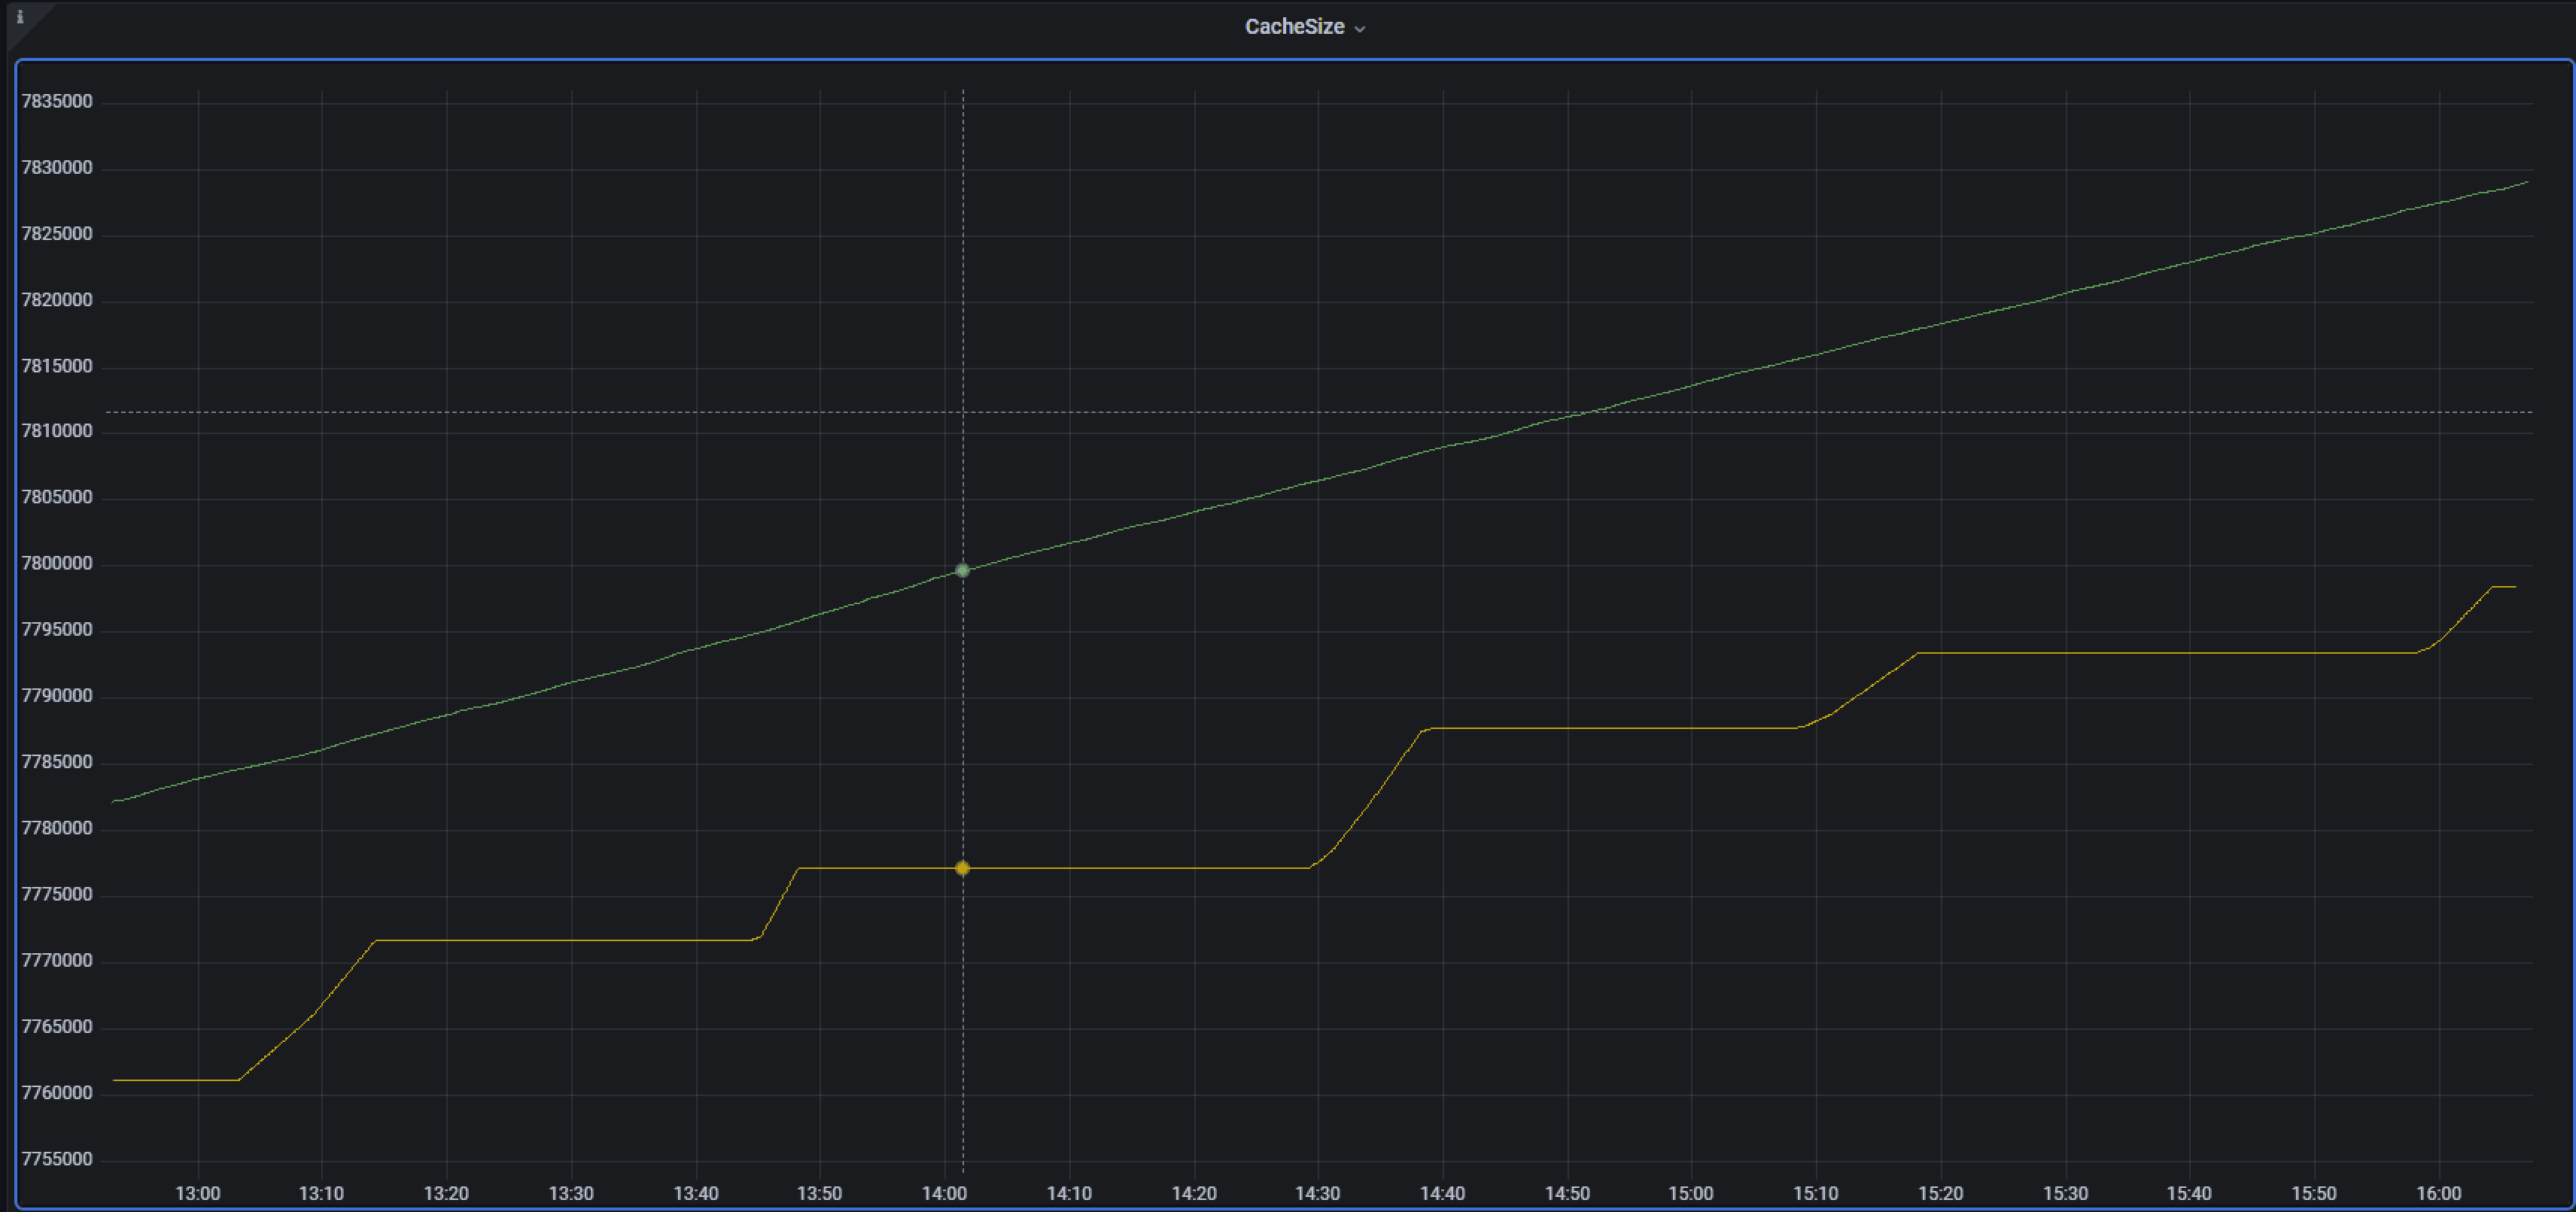
Task: Click the 14:30 time axis label
Action: [x=1317, y=1193]
